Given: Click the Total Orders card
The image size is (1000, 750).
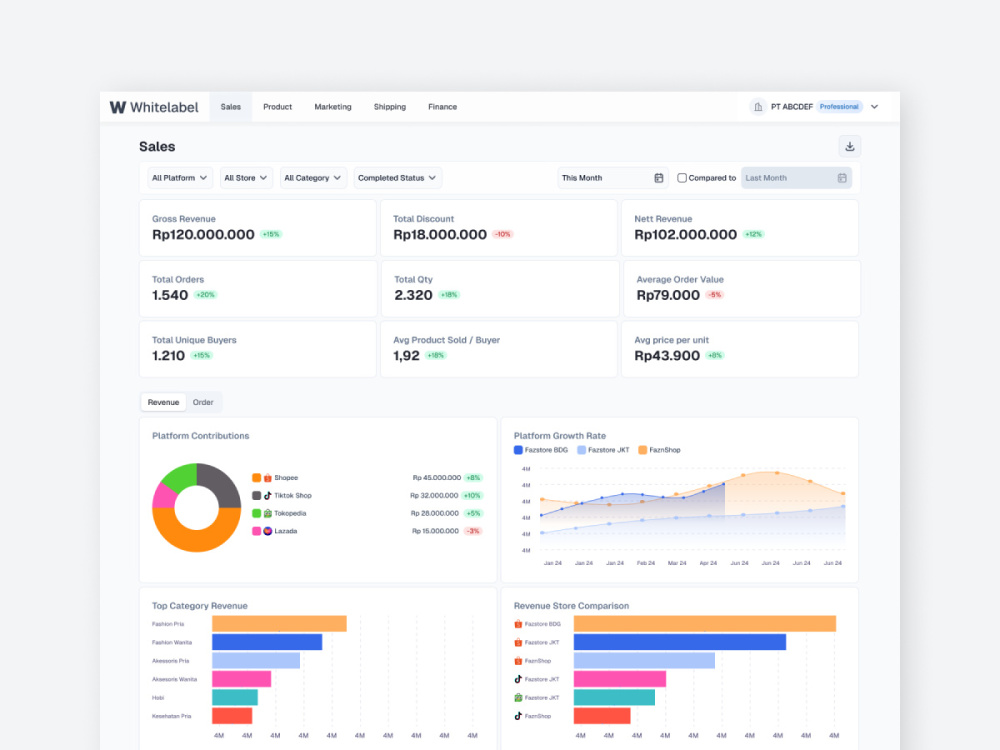Looking at the screenshot, I should [258, 288].
